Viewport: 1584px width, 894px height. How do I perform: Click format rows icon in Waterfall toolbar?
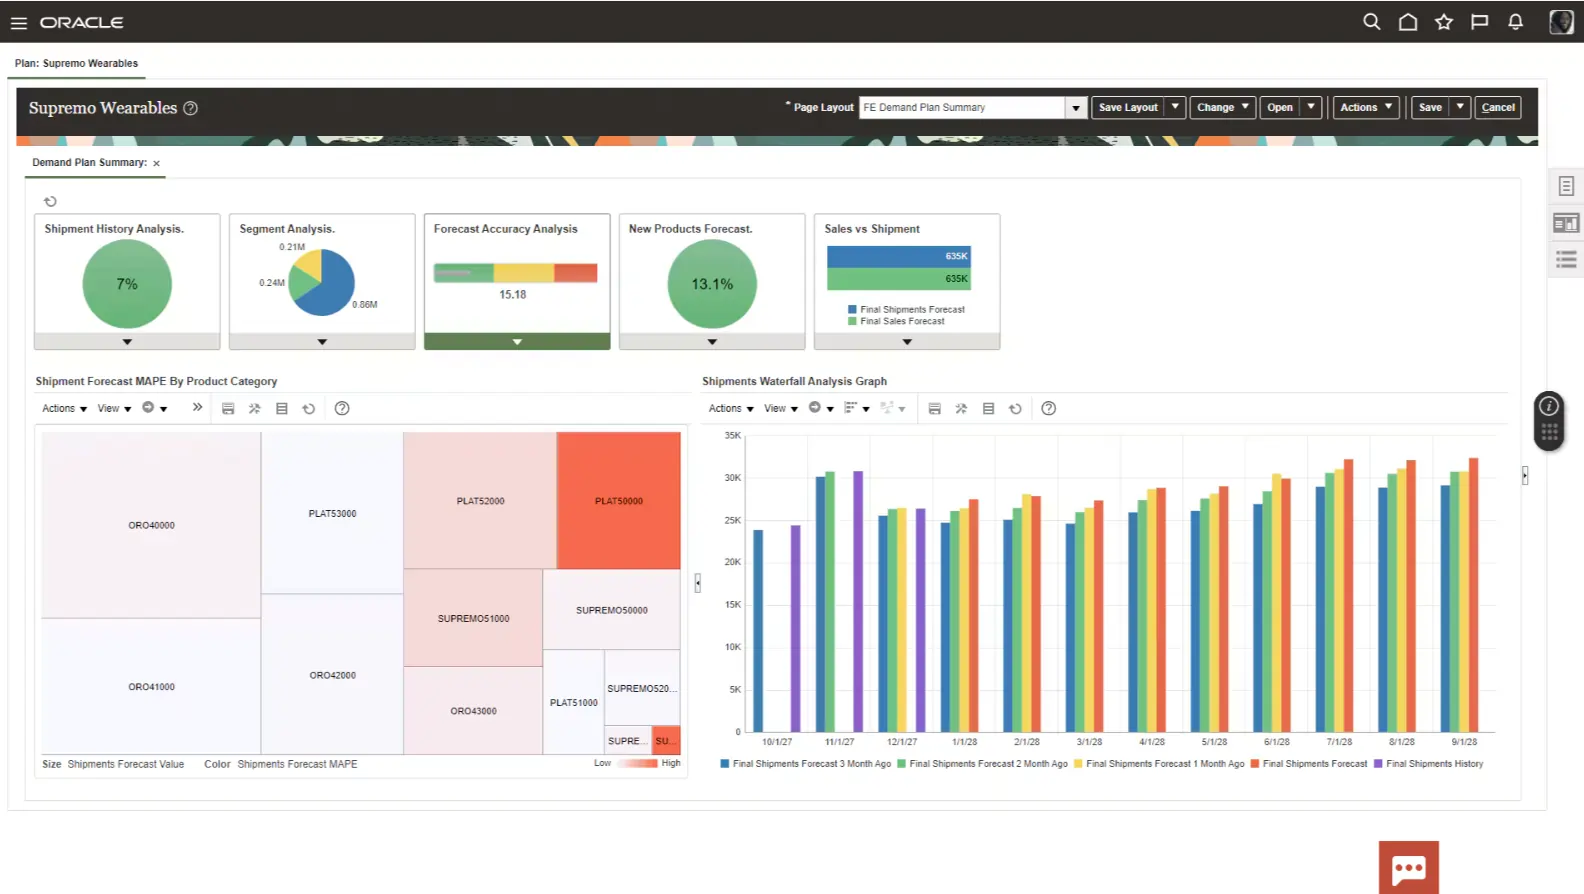(988, 408)
